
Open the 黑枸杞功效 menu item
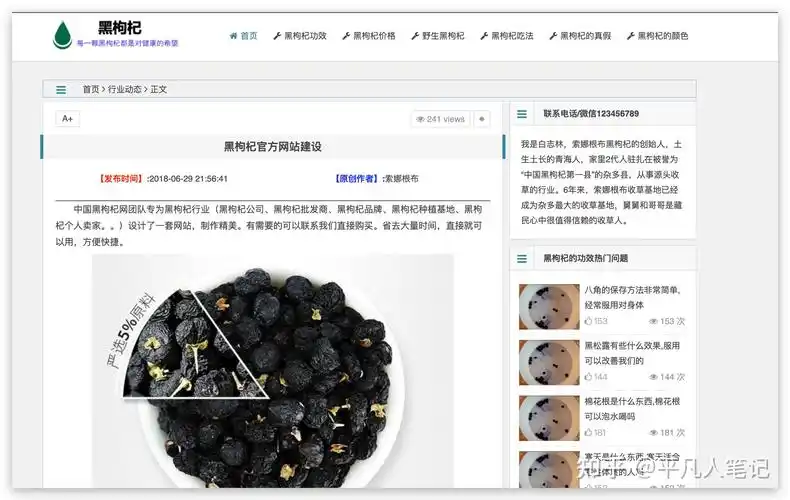tap(300, 36)
